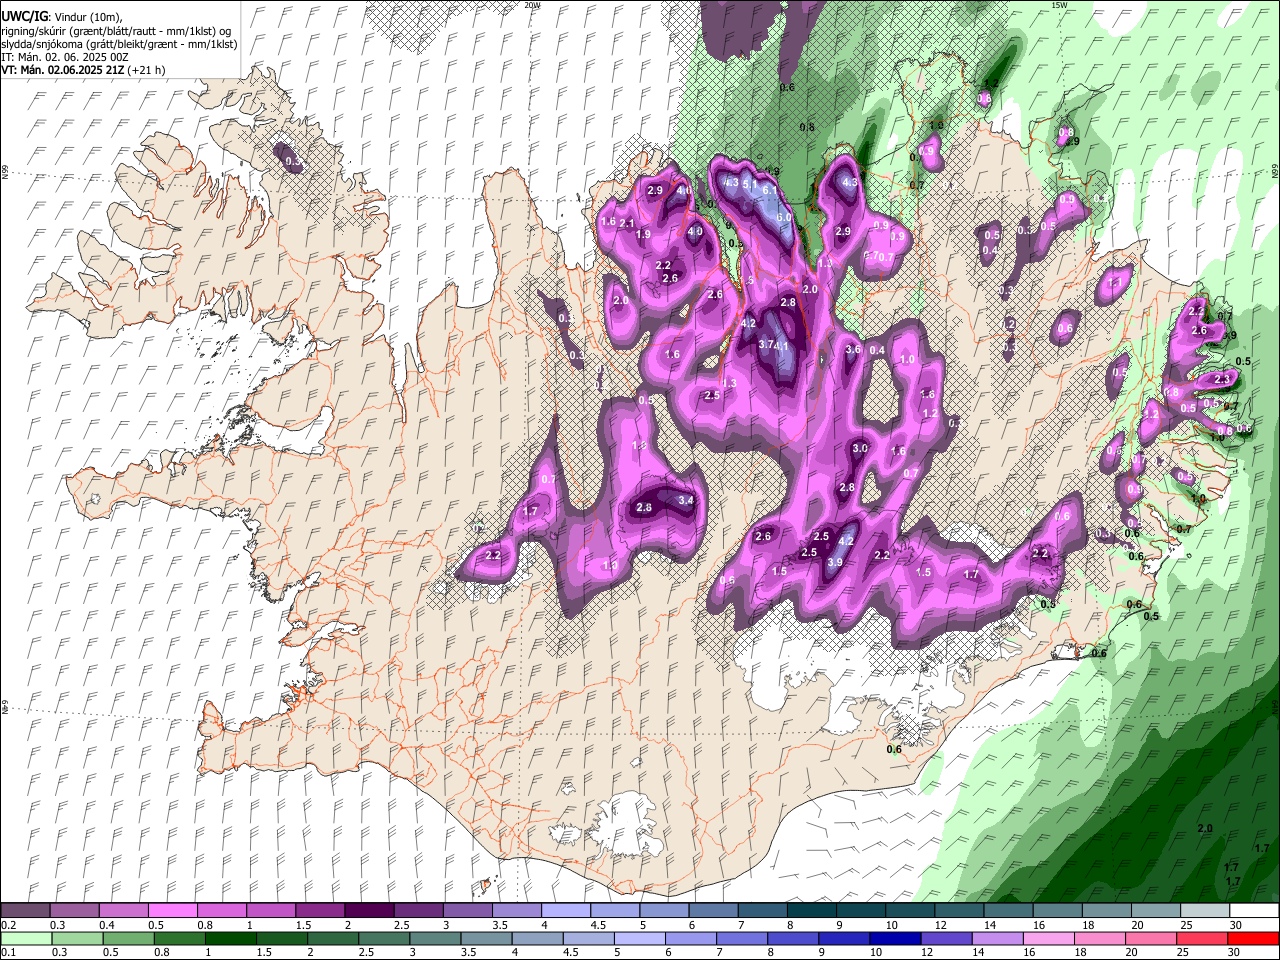The width and height of the screenshot is (1280, 960).
Task: Click the 3.0 snowfall value on the map
Action: pyautogui.click(x=860, y=449)
